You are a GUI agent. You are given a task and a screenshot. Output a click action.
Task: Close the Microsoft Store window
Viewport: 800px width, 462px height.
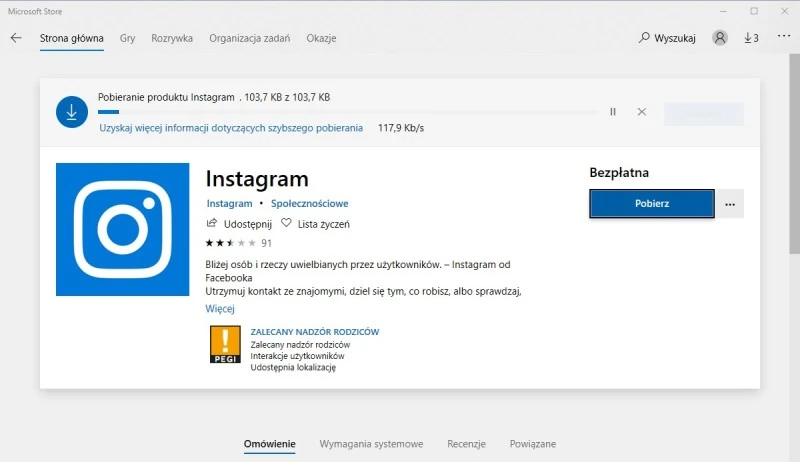click(785, 11)
